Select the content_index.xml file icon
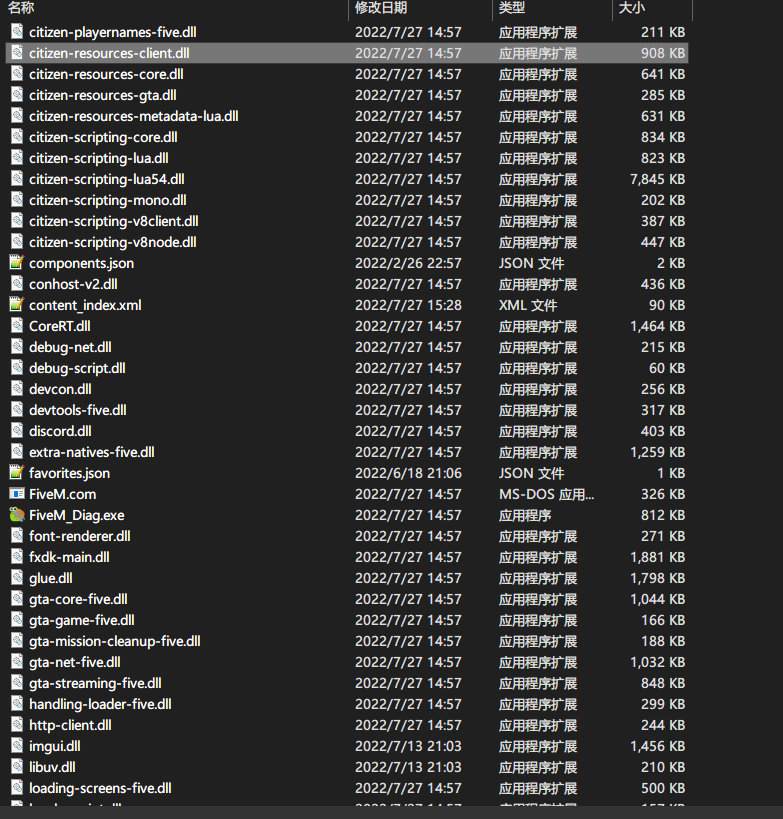 pos(17,305)
